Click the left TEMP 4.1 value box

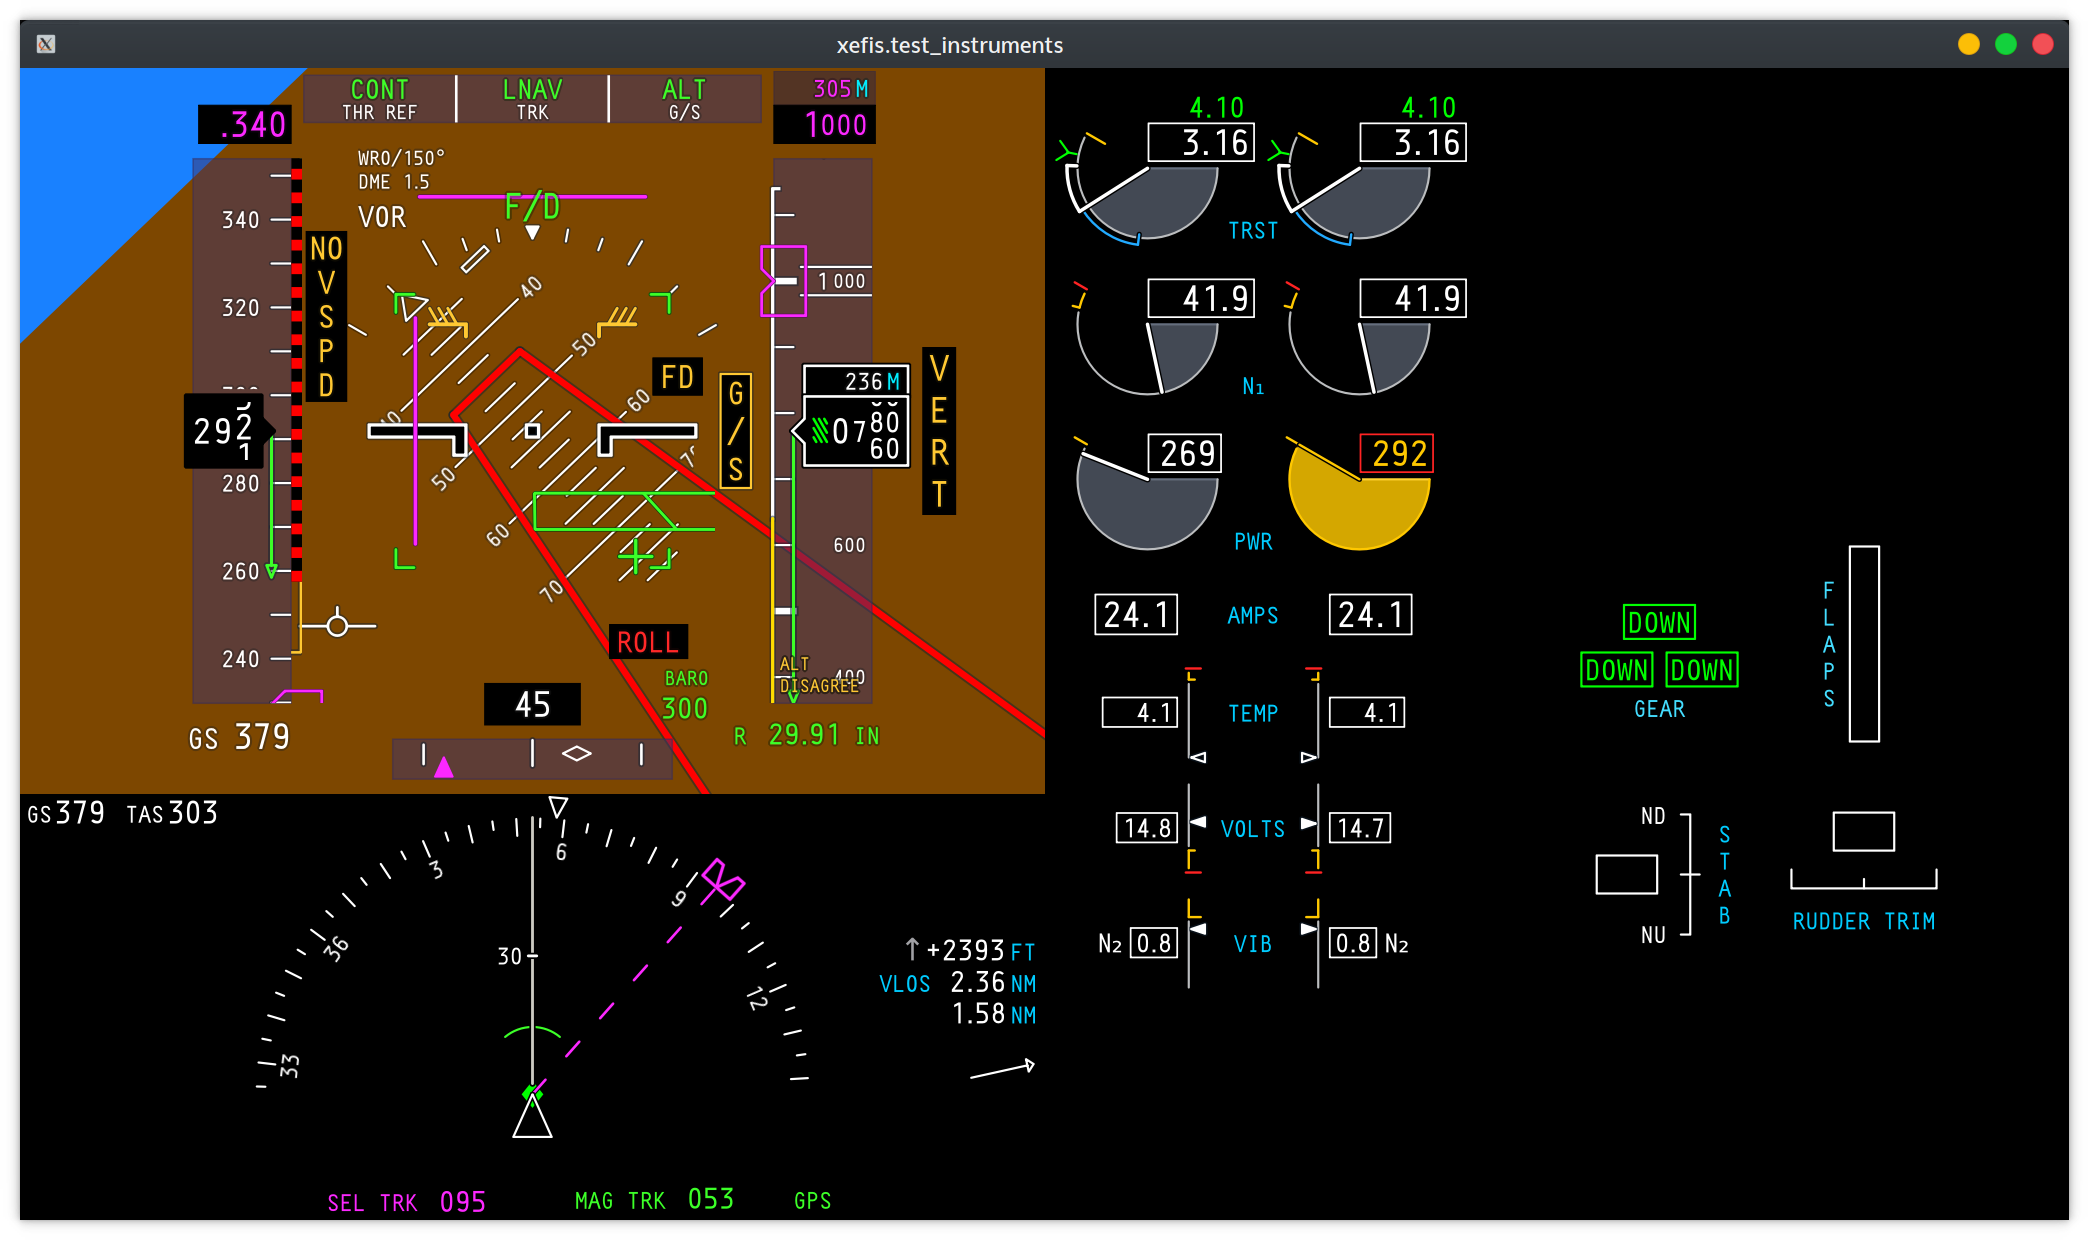(x=1140, y=712)
